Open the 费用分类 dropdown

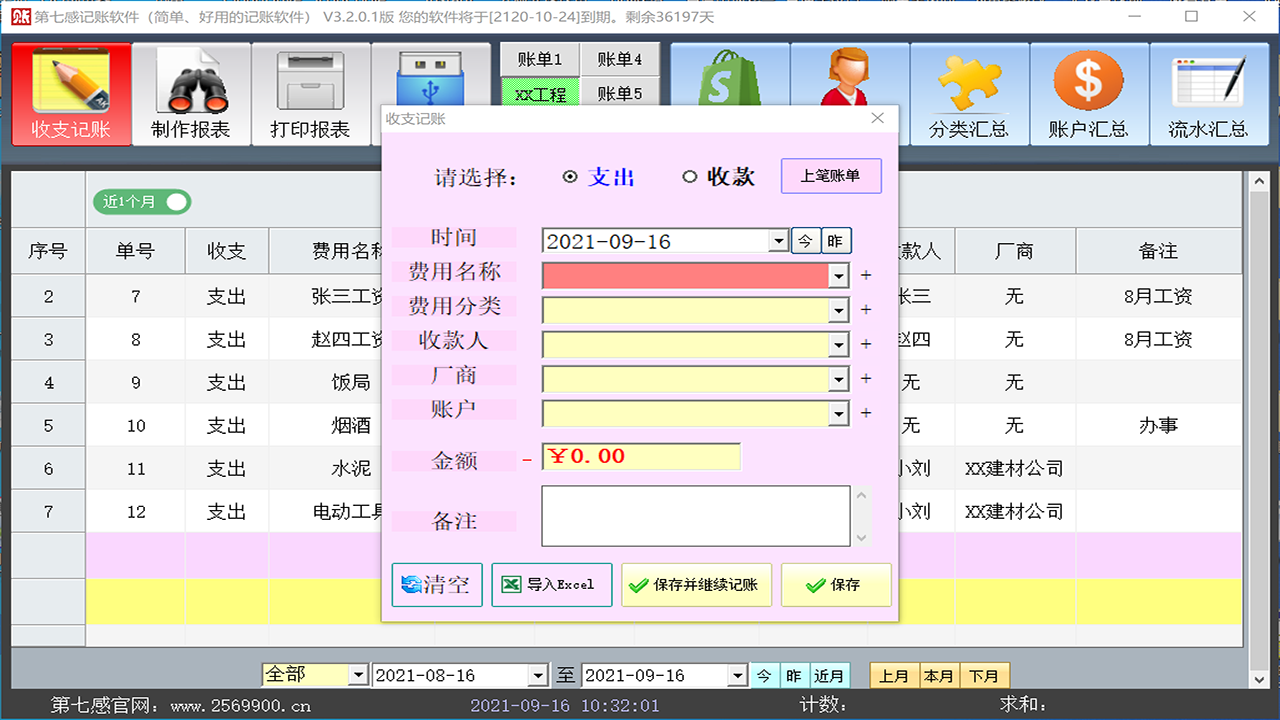(838, 310)
